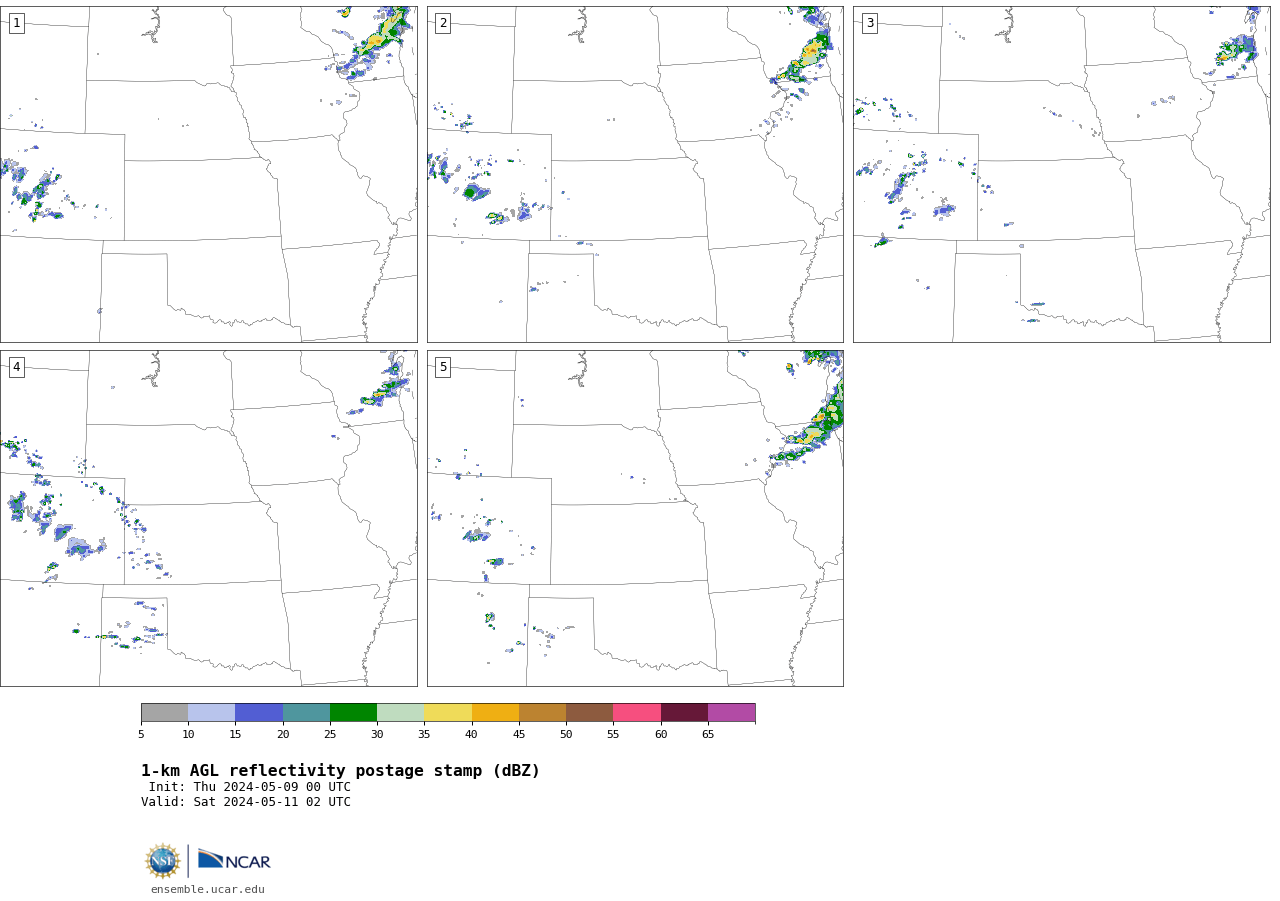Click the colorbar tick label '30'
The width and height of the screenshot is (1280, 901).
pyautogui.click(x=377, y=735)
